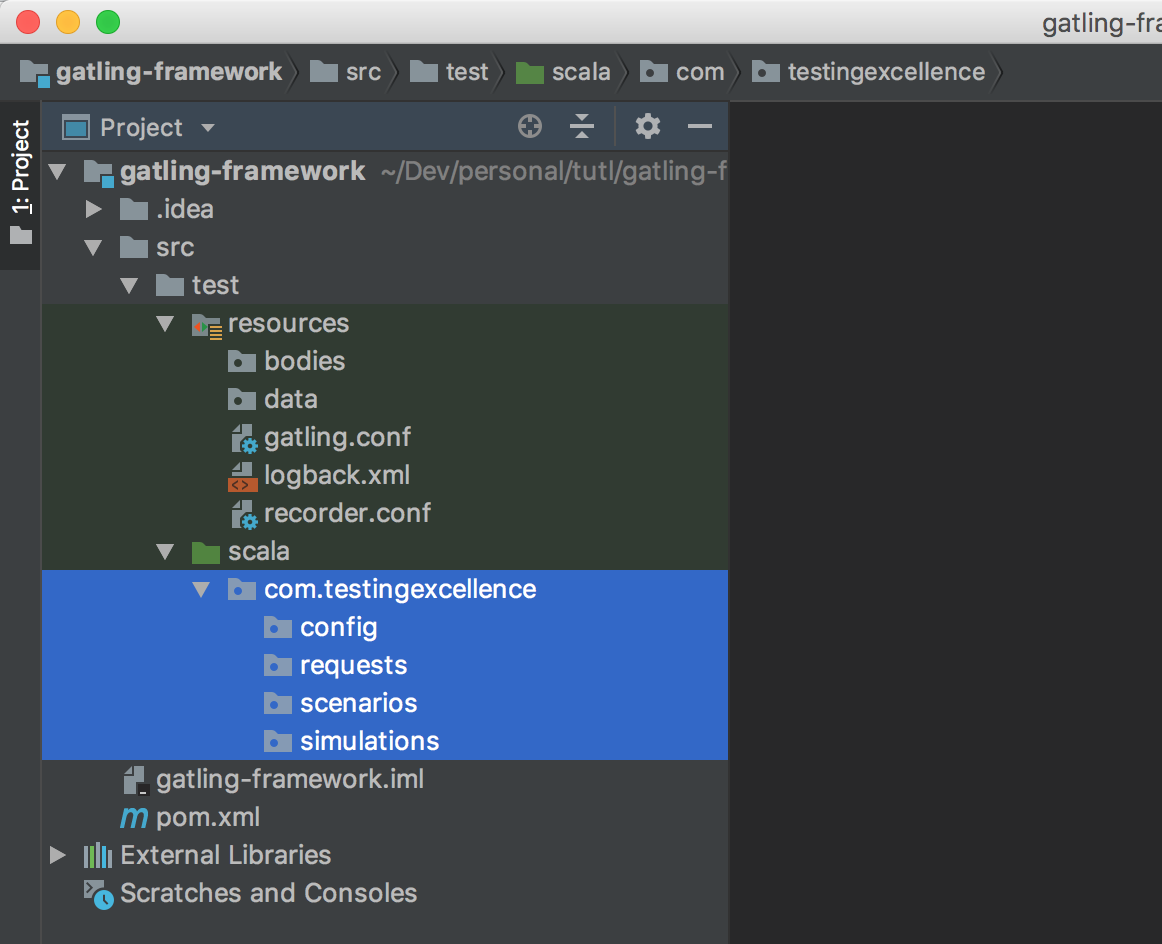Image resolution: width=1162 pixels, height=944 pixels.
Task: Collapse the com.testingexcellence package
Action: pyautogui.click(x=201, y=590)
